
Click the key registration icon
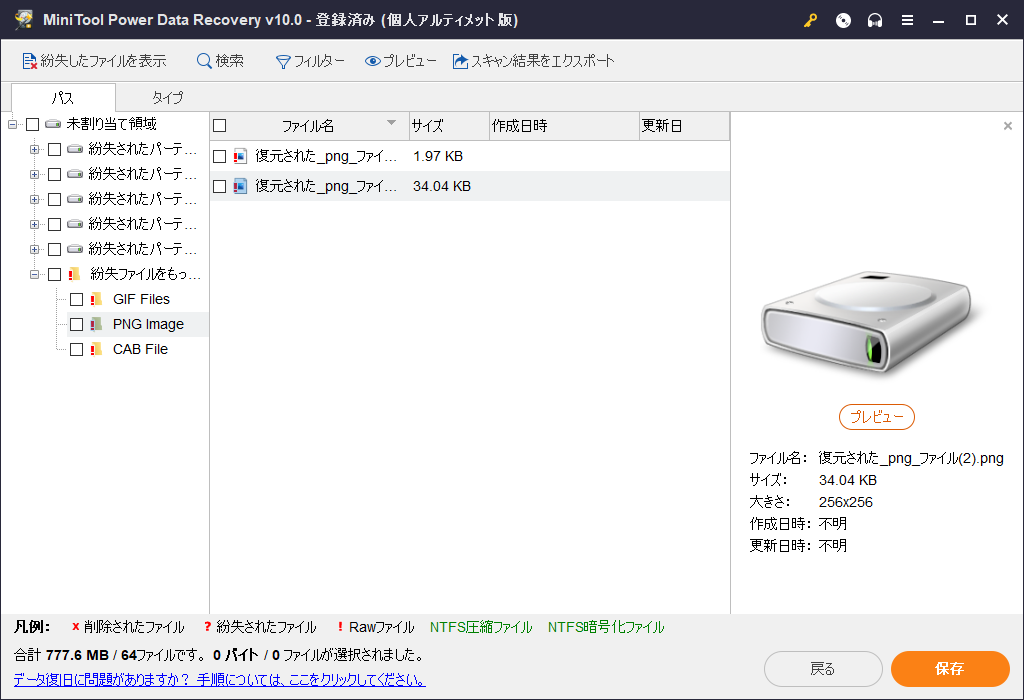pyautogui.click(x=810, y=20)
